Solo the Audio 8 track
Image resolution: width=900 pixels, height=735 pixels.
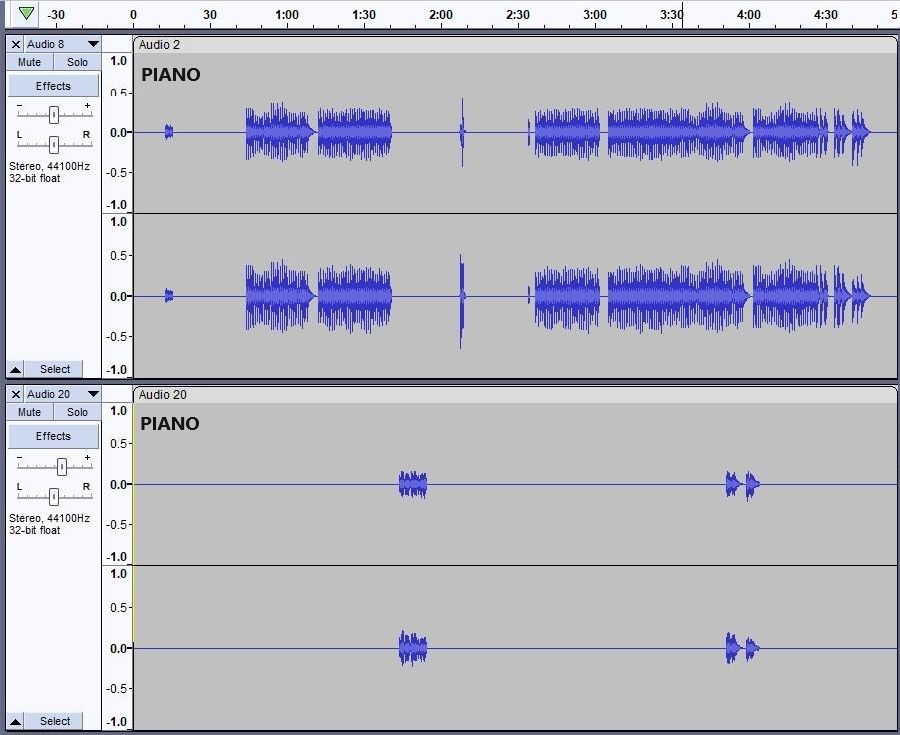click(x=77, y=62)
